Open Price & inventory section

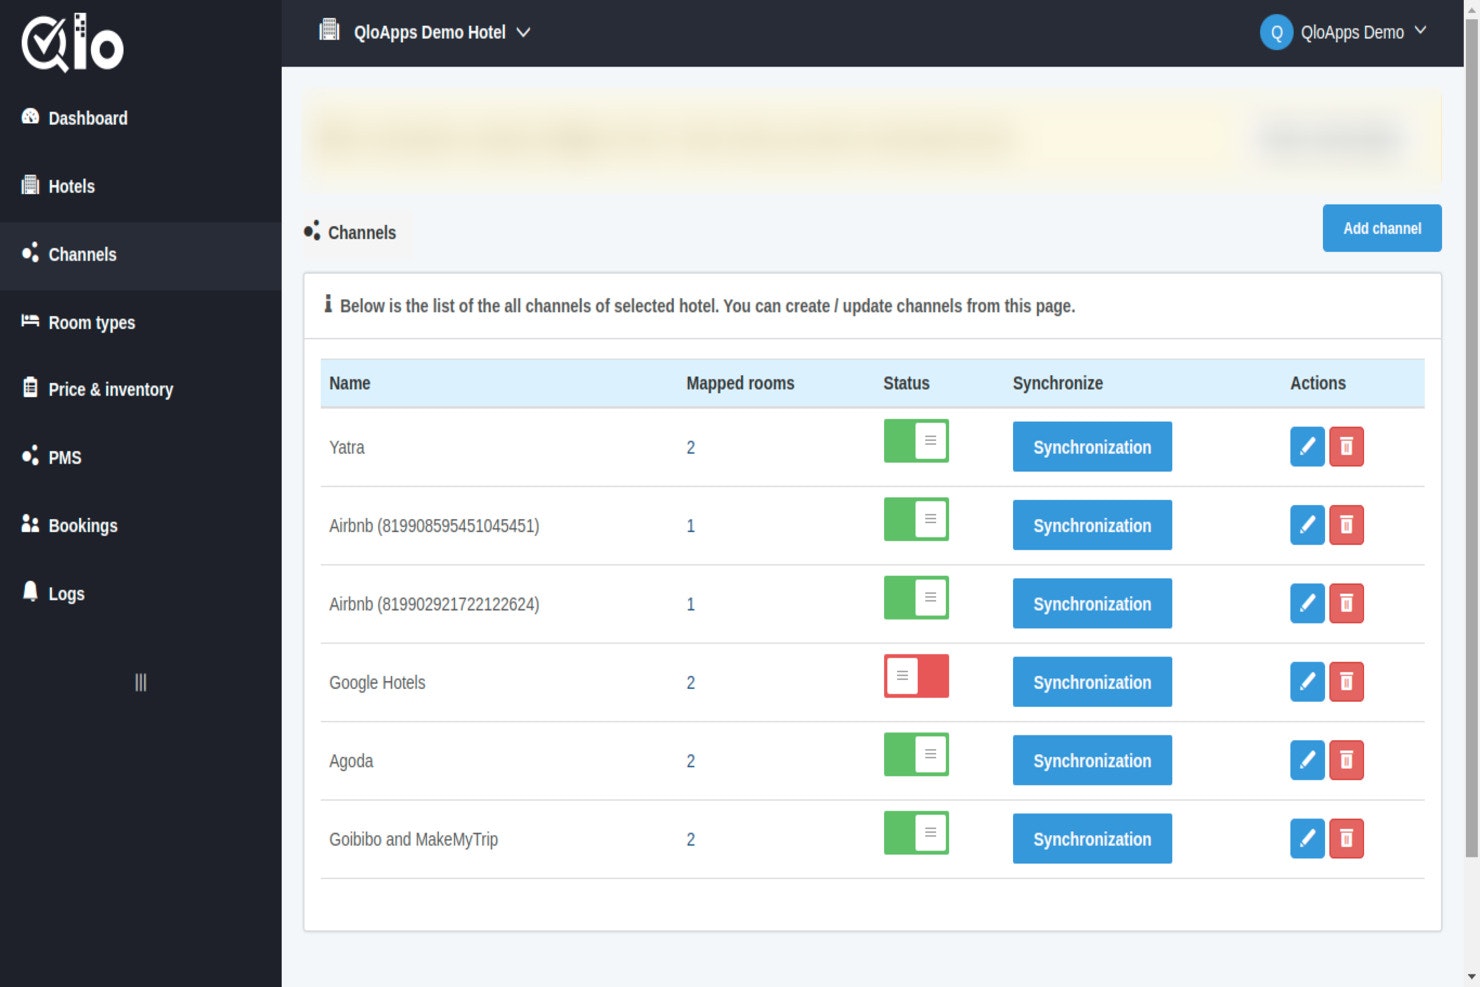point(140,389)
